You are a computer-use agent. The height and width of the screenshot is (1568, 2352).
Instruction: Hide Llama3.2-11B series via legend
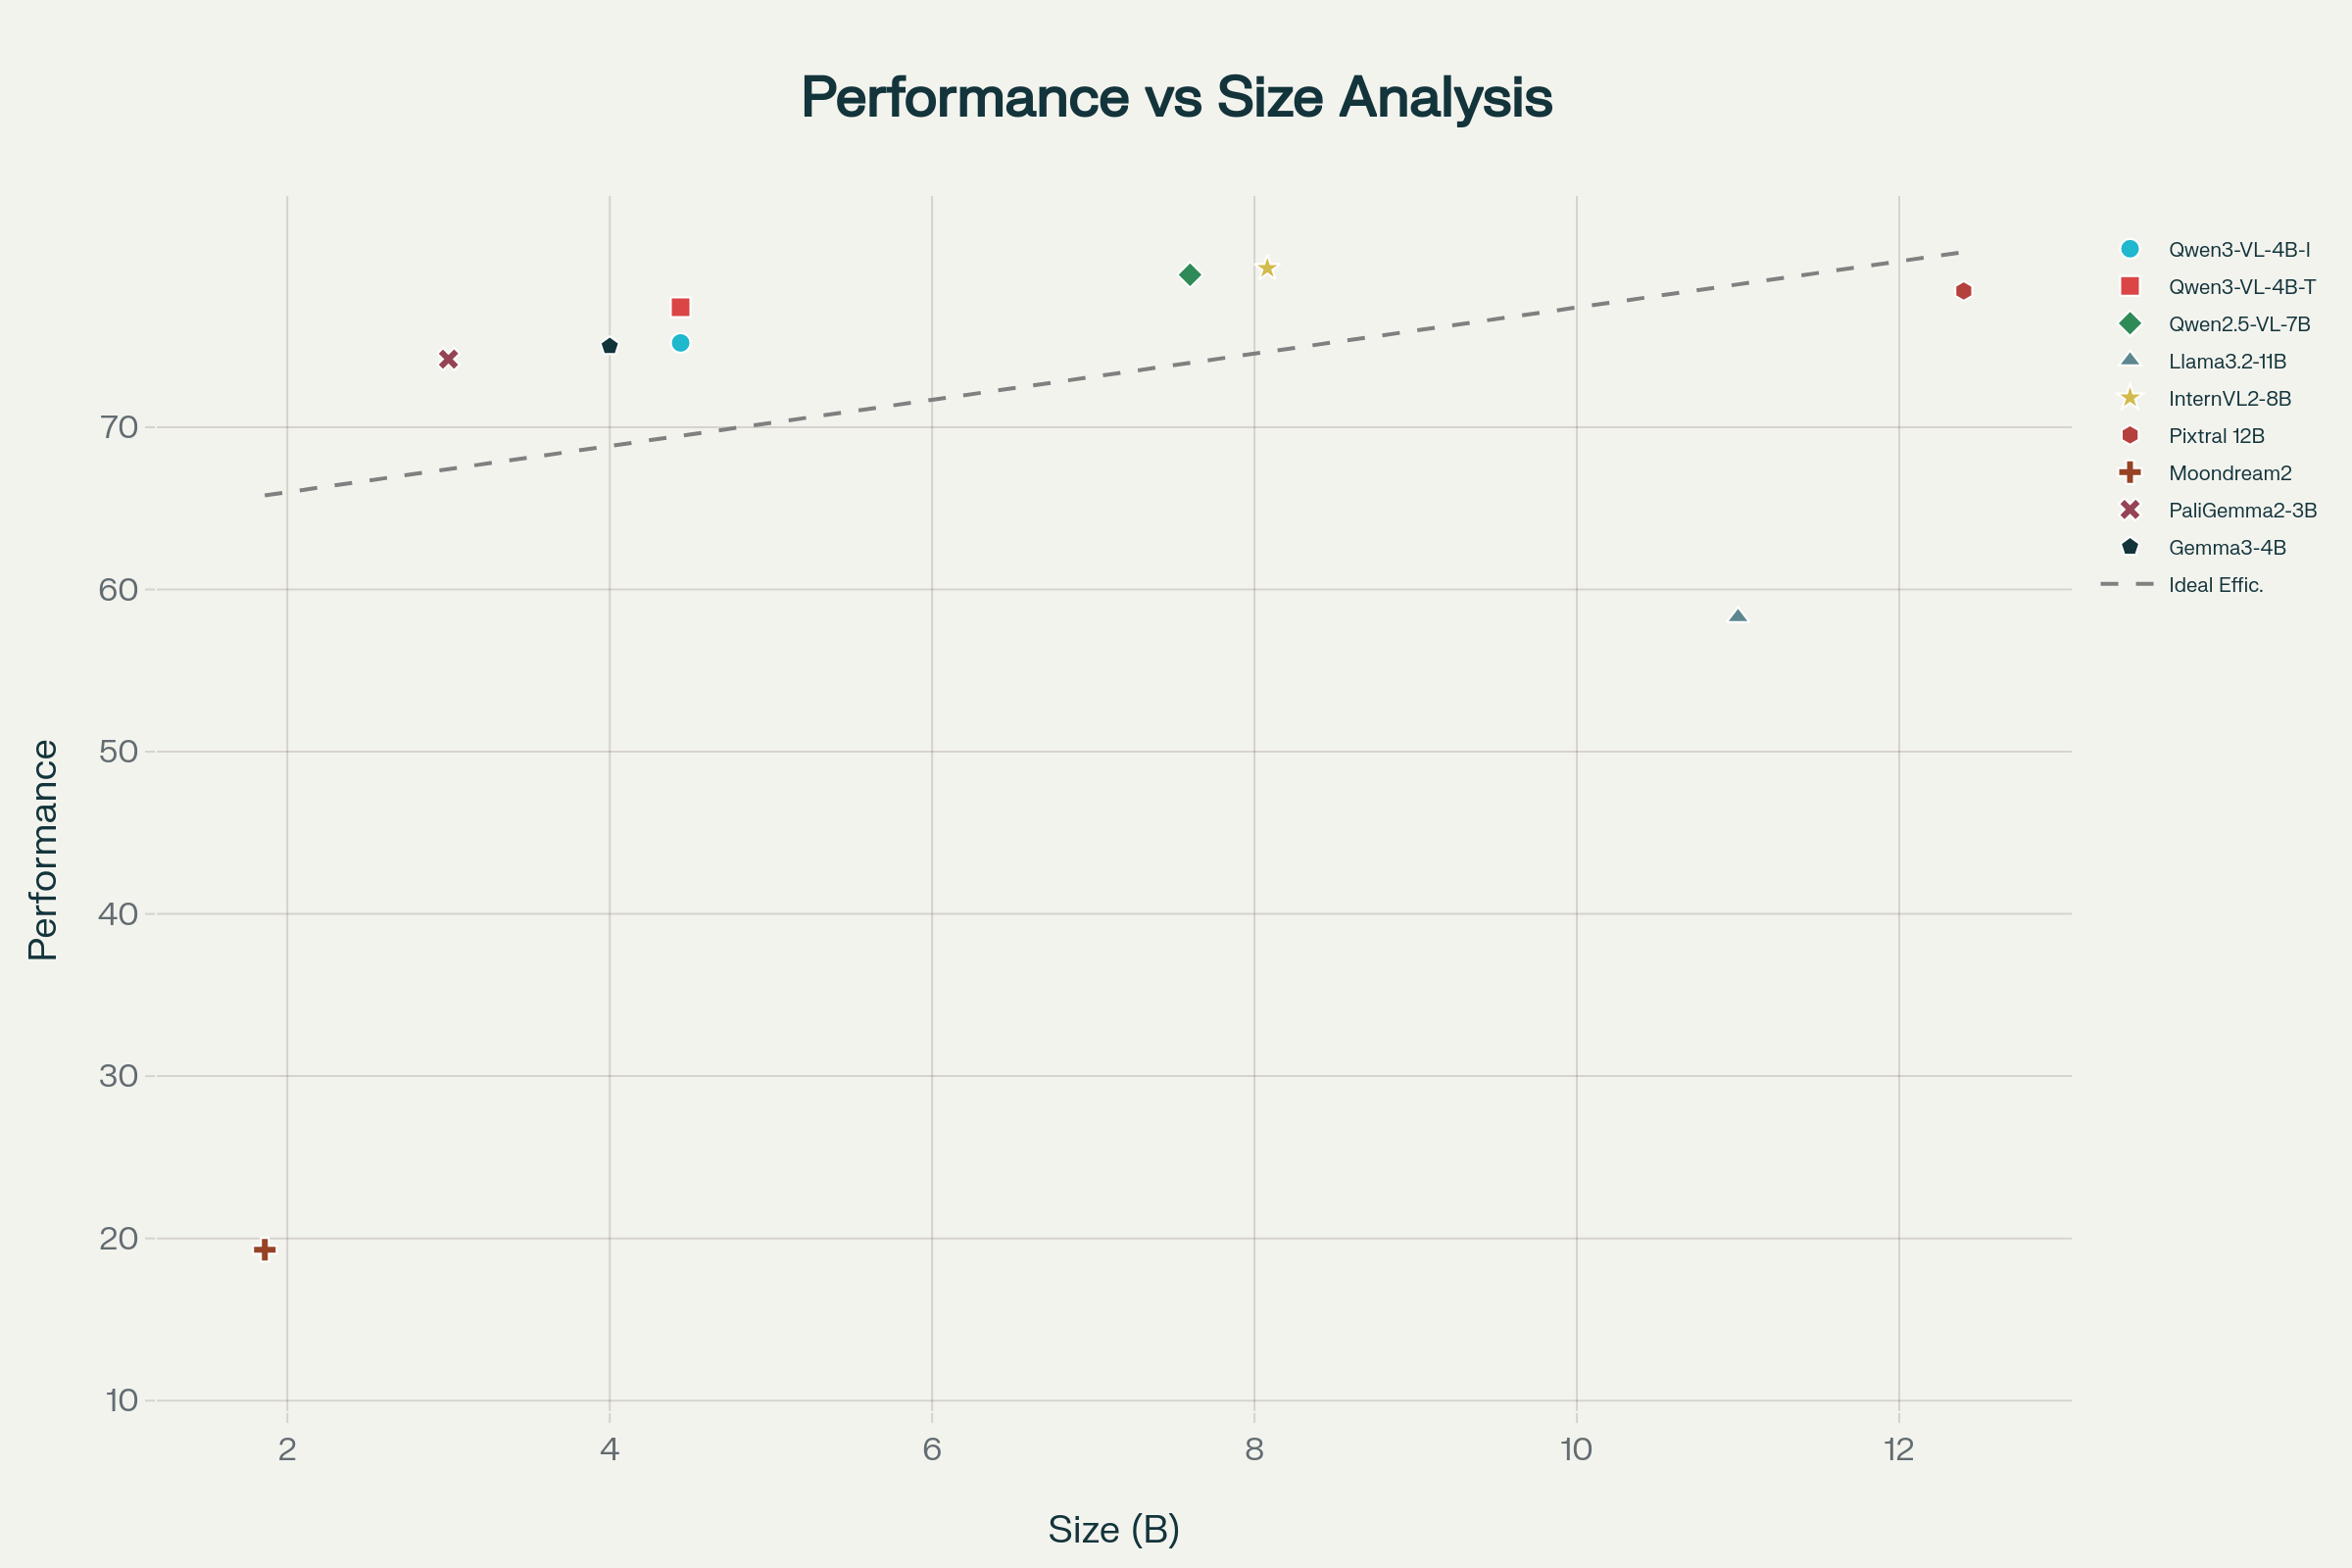(2227, 362)
